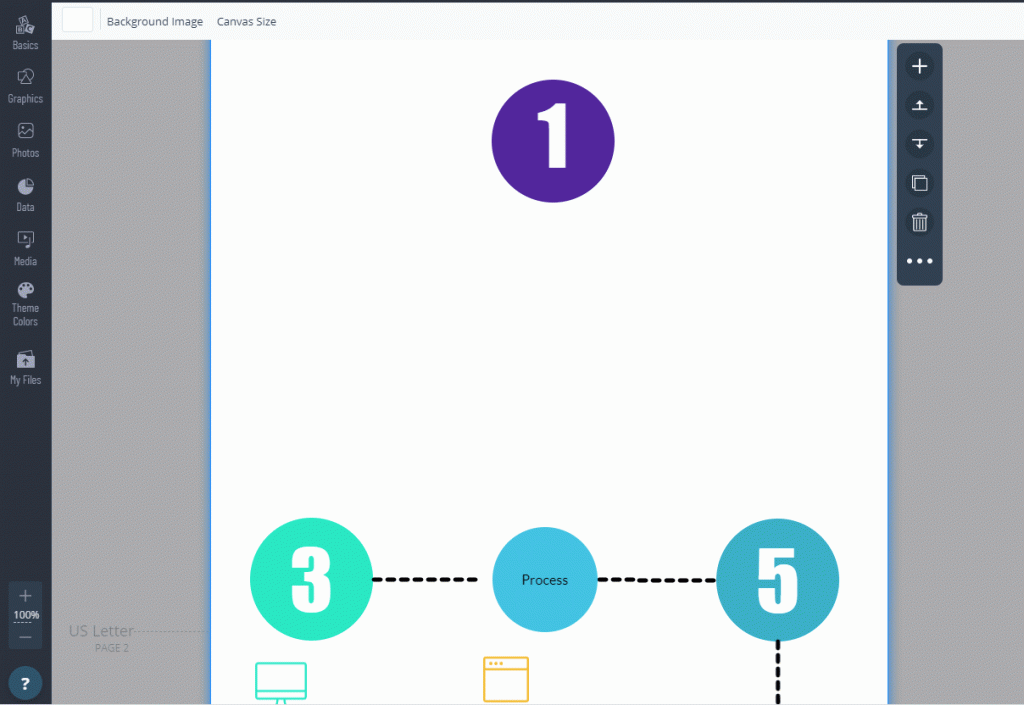Open more slide options with the ellipsis

click(919, 261)
